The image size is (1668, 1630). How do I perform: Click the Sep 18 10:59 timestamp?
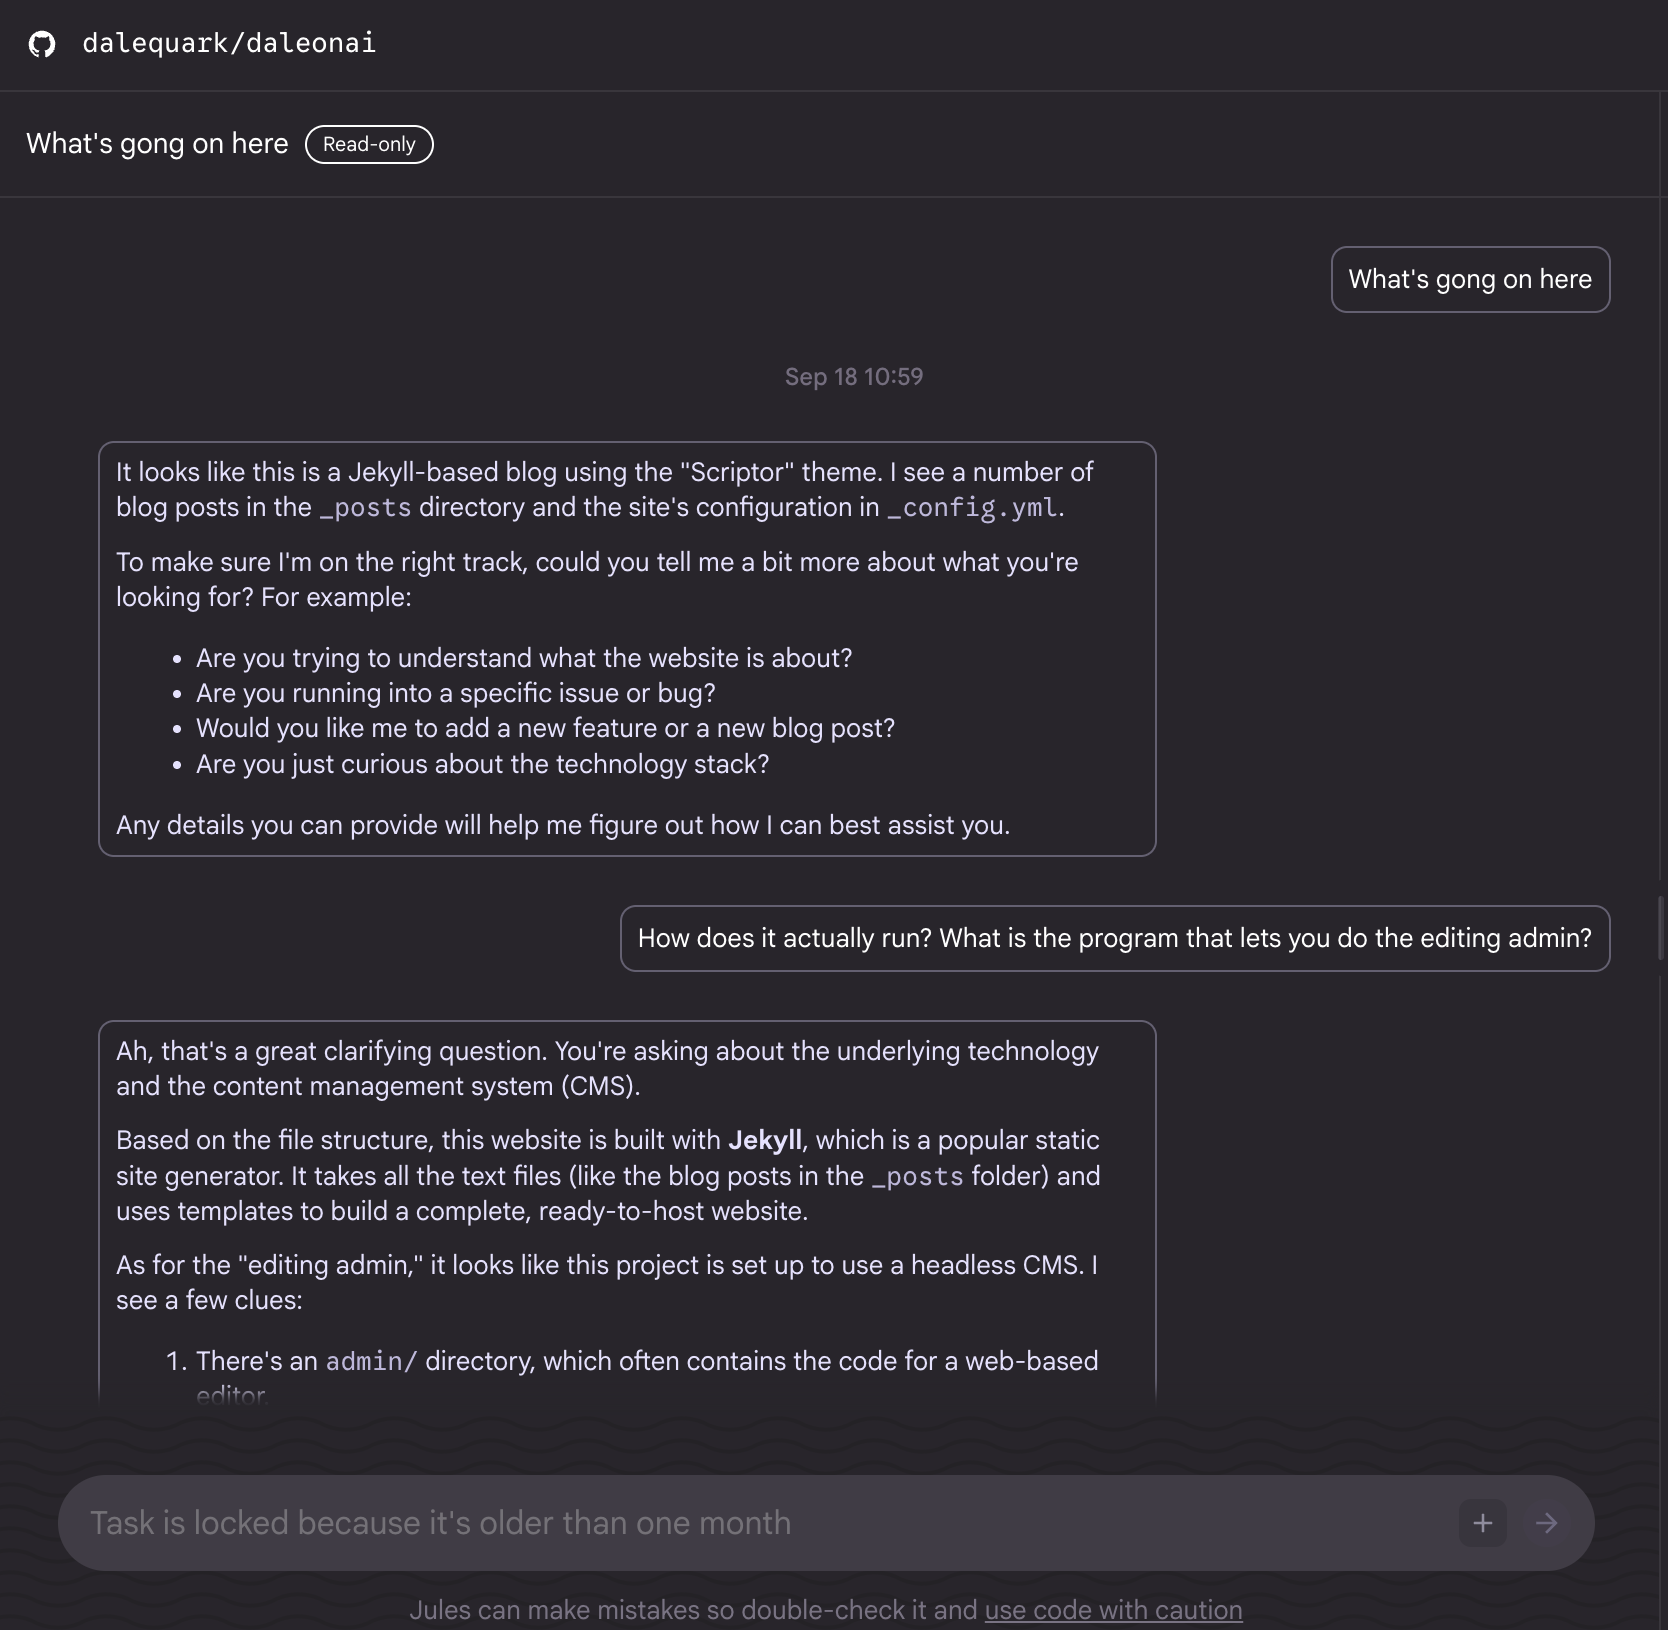(853, 377)
